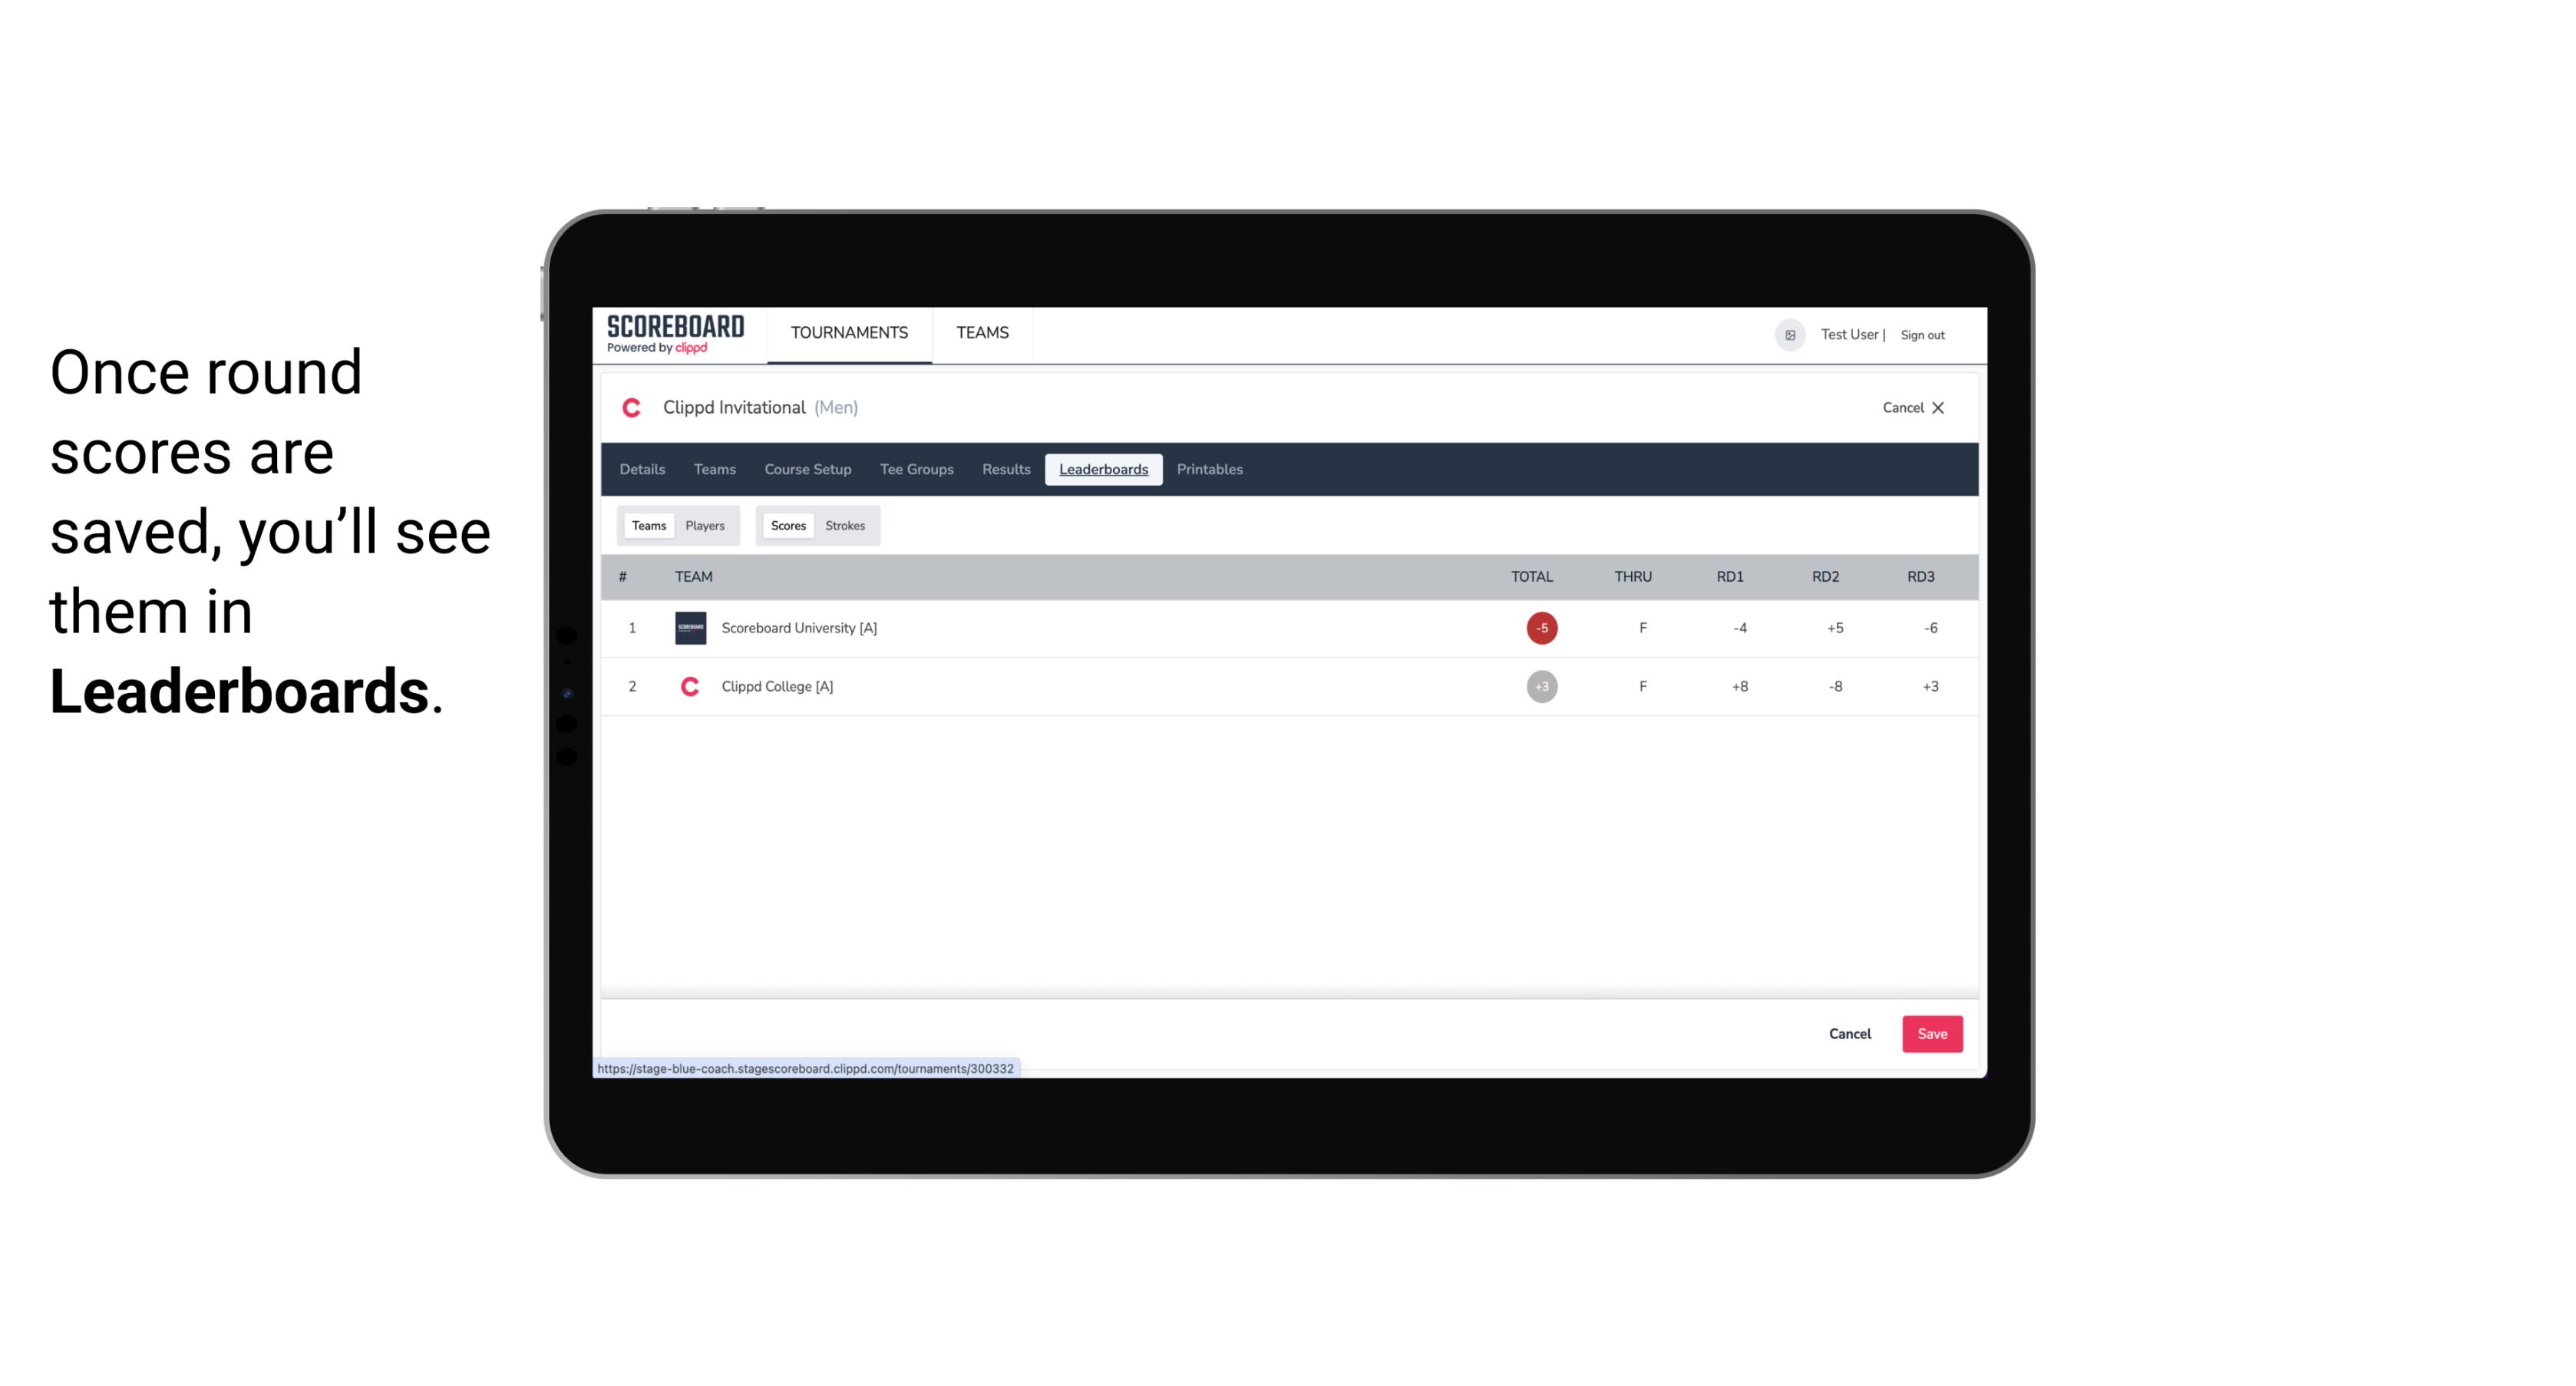Click the Cancel button
This screenshot has height=1386, width=2576.
pyautogui.click(x=1849, y=1033)
